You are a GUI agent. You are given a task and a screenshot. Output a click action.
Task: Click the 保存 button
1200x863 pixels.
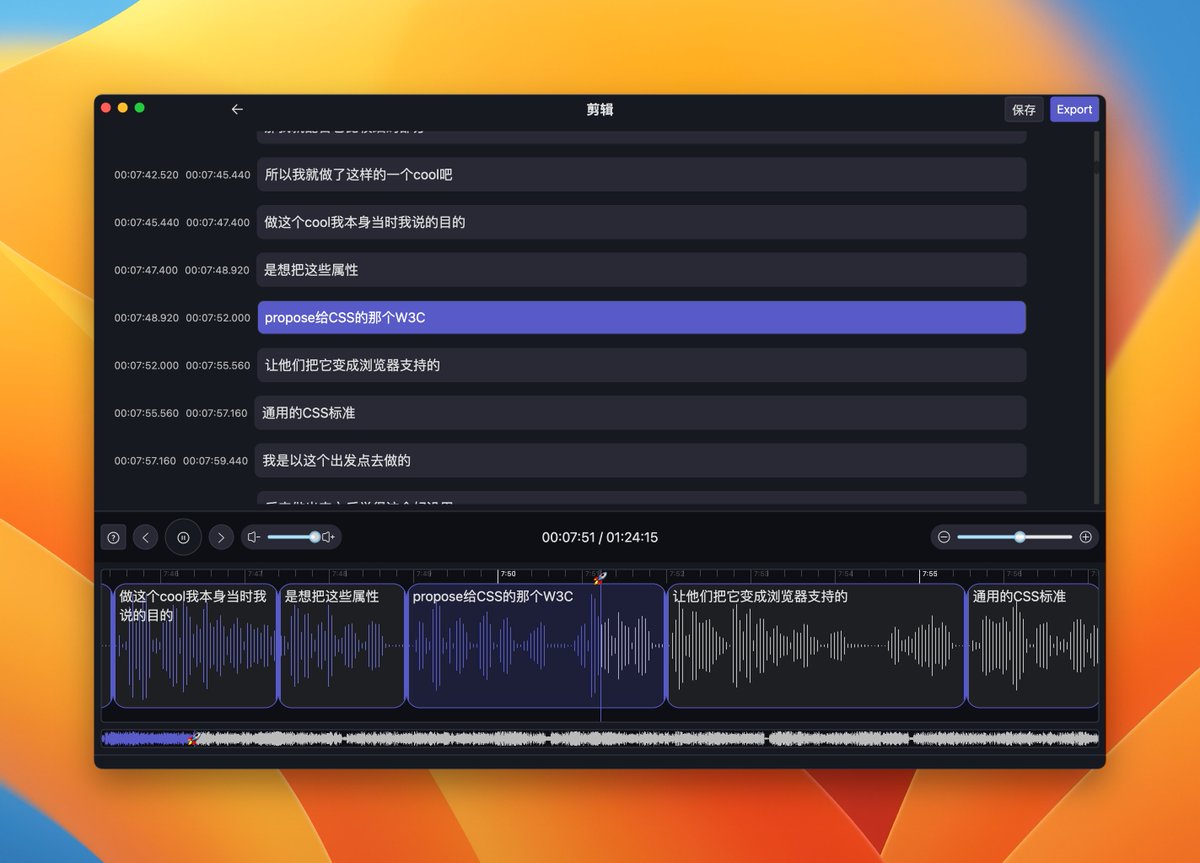click(x=1024, y=110)
